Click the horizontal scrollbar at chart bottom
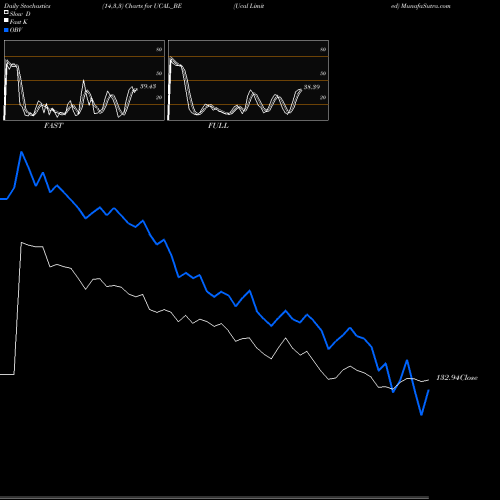The image size is (500, 500). [x=214, y=498]
